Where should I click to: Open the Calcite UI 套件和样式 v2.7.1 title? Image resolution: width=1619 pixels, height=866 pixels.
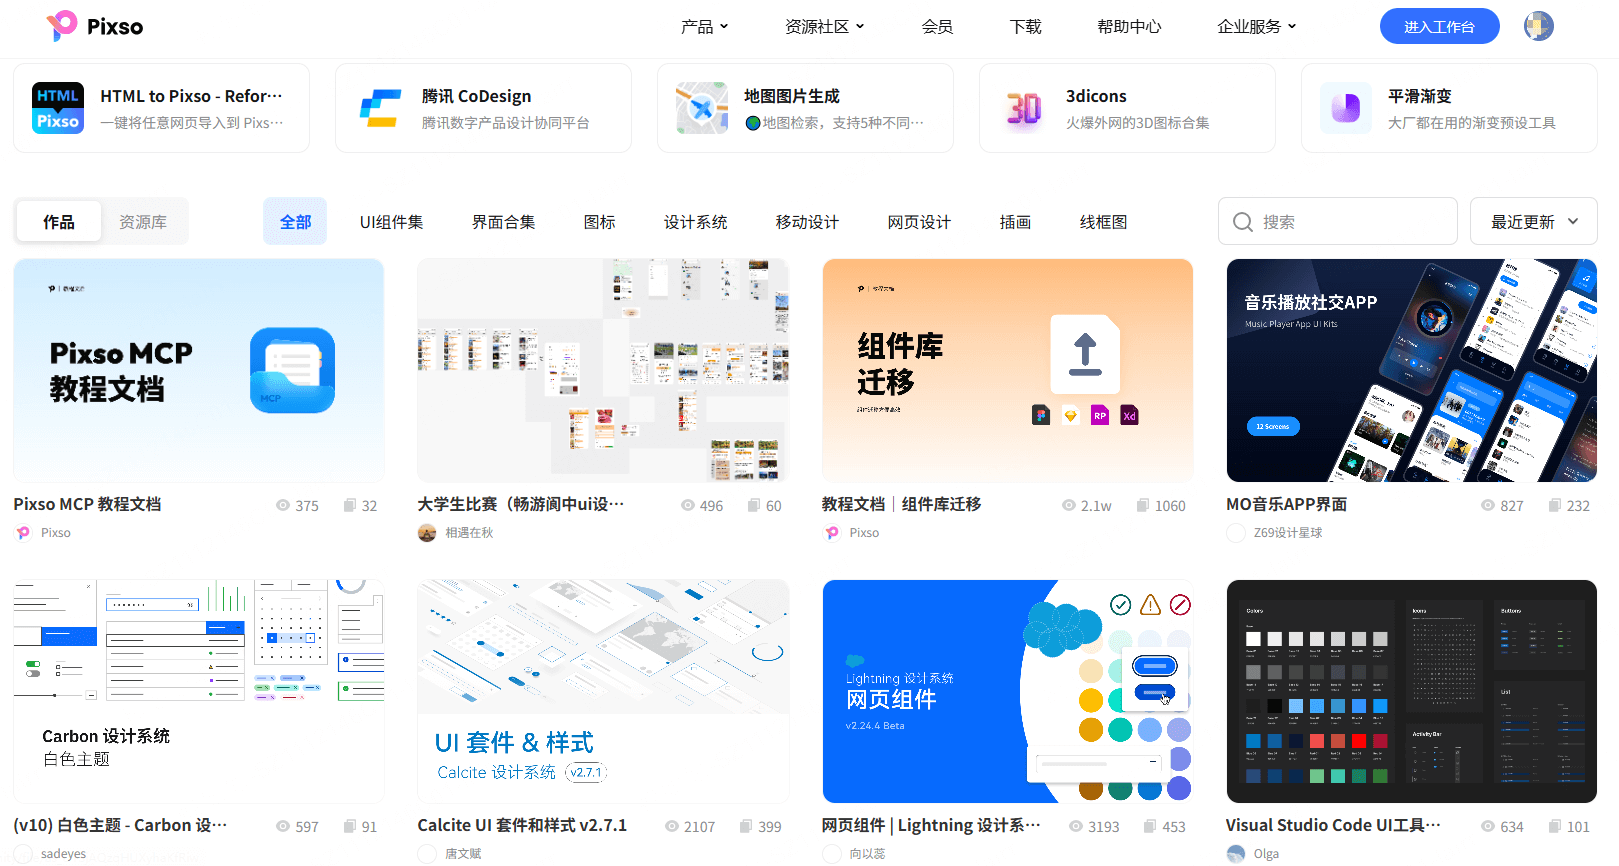coord(522,826)
